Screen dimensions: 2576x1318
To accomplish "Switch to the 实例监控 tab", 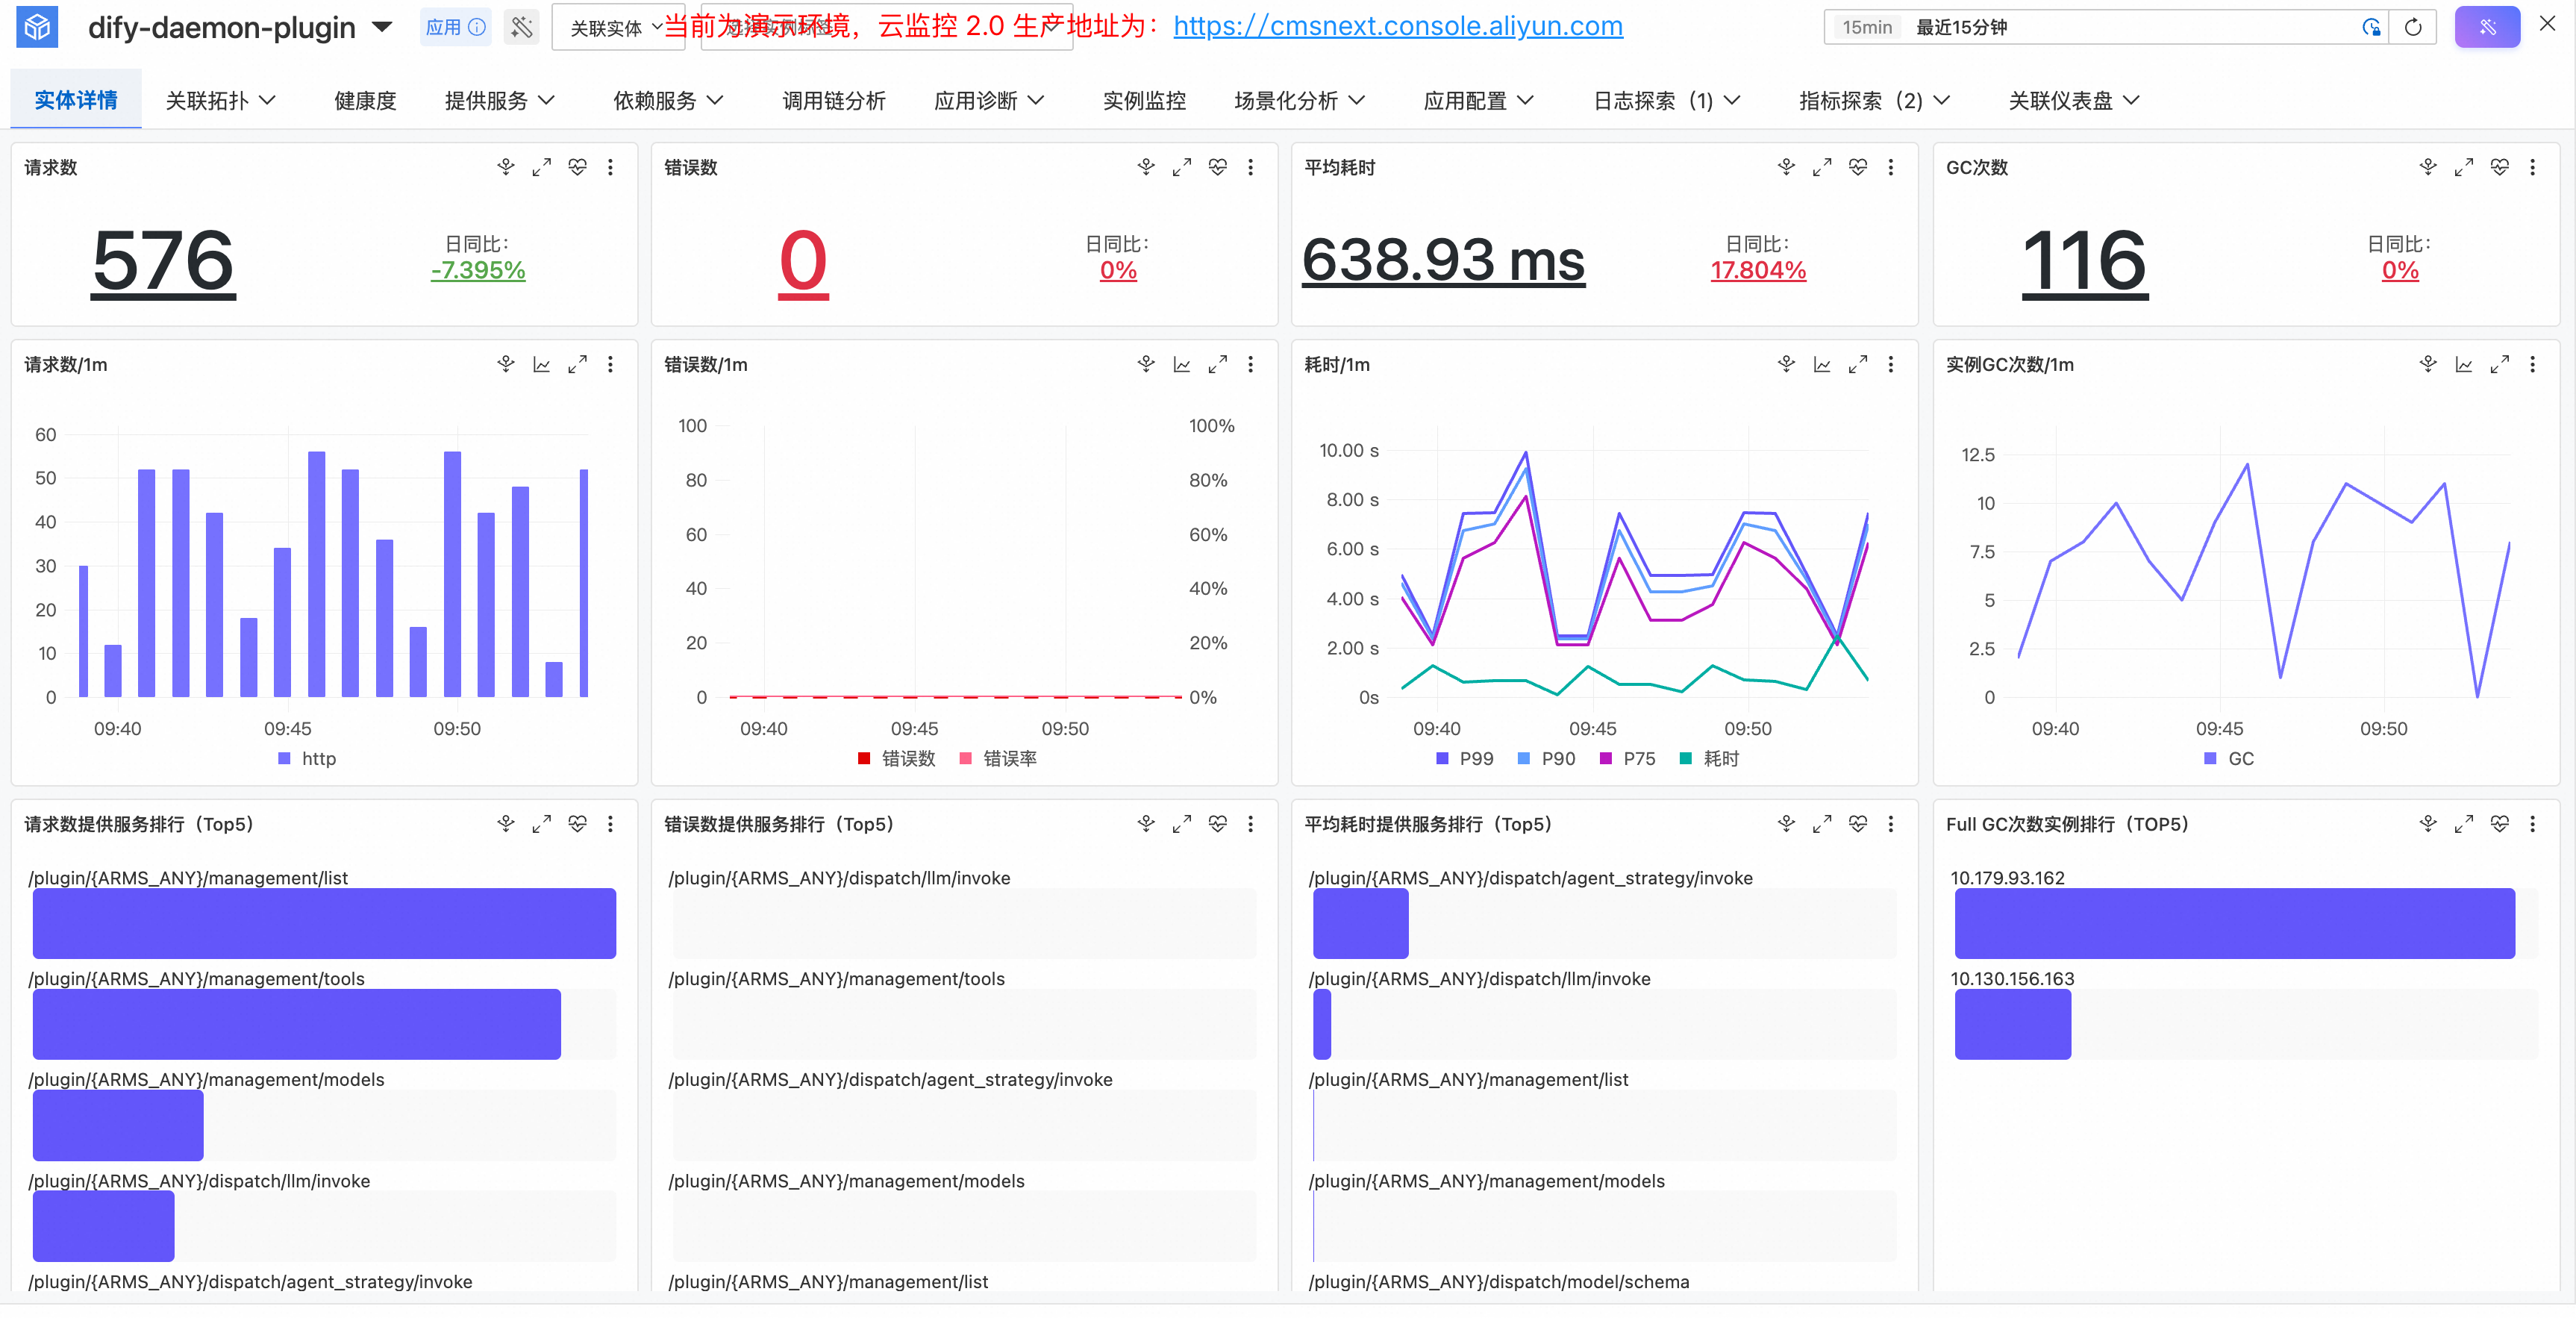I will point(1144,100).
